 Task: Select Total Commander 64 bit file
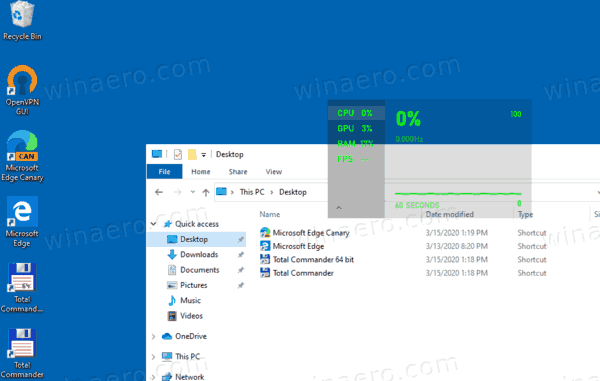pyautogui.click(x=313, y=260)
